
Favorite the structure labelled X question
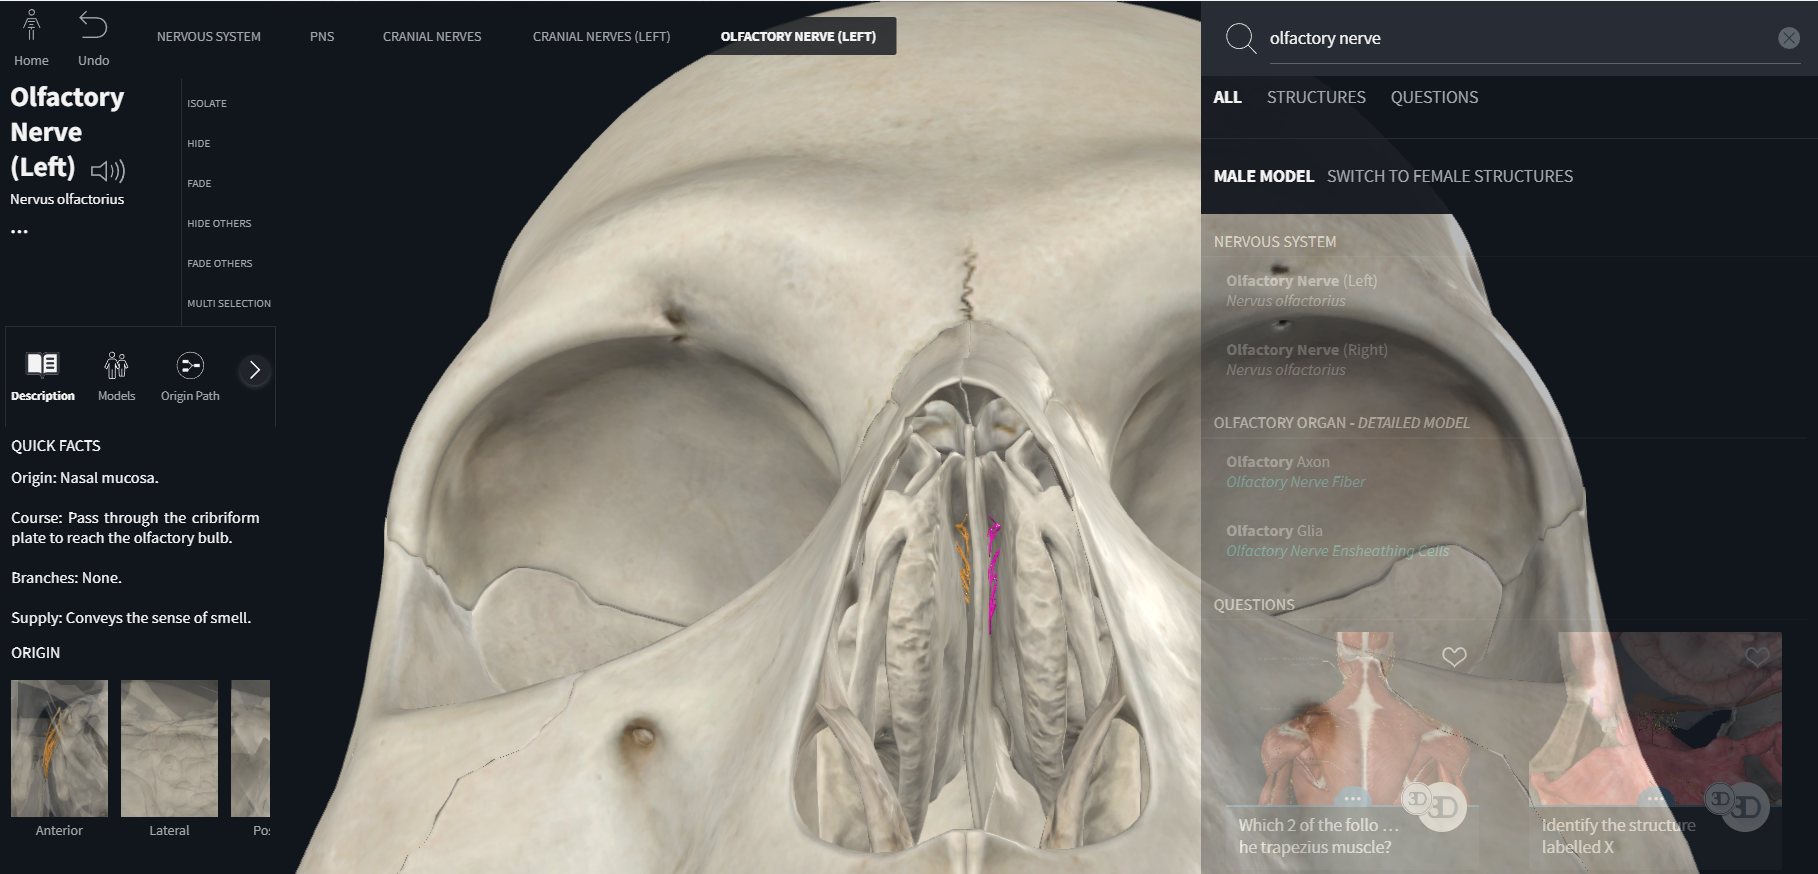[1757, 657]
